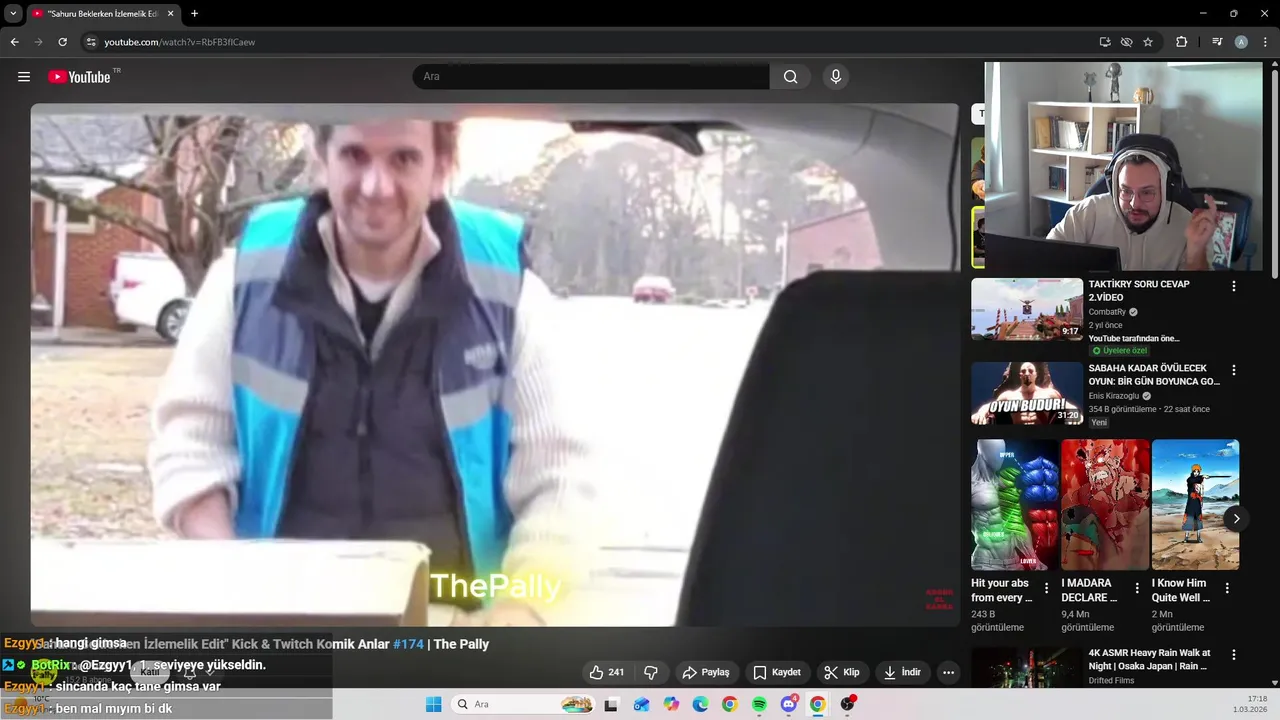The height and width of the screenshot is (720, 1280).
Task: Like the video showing 241 likes
Action: pos(607,672)
